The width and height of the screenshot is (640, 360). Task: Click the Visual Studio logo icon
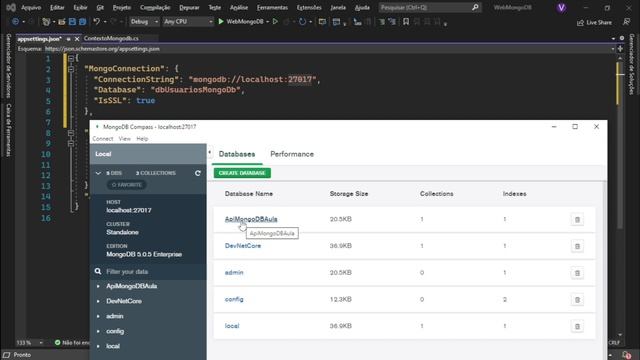tap(11, 7)
